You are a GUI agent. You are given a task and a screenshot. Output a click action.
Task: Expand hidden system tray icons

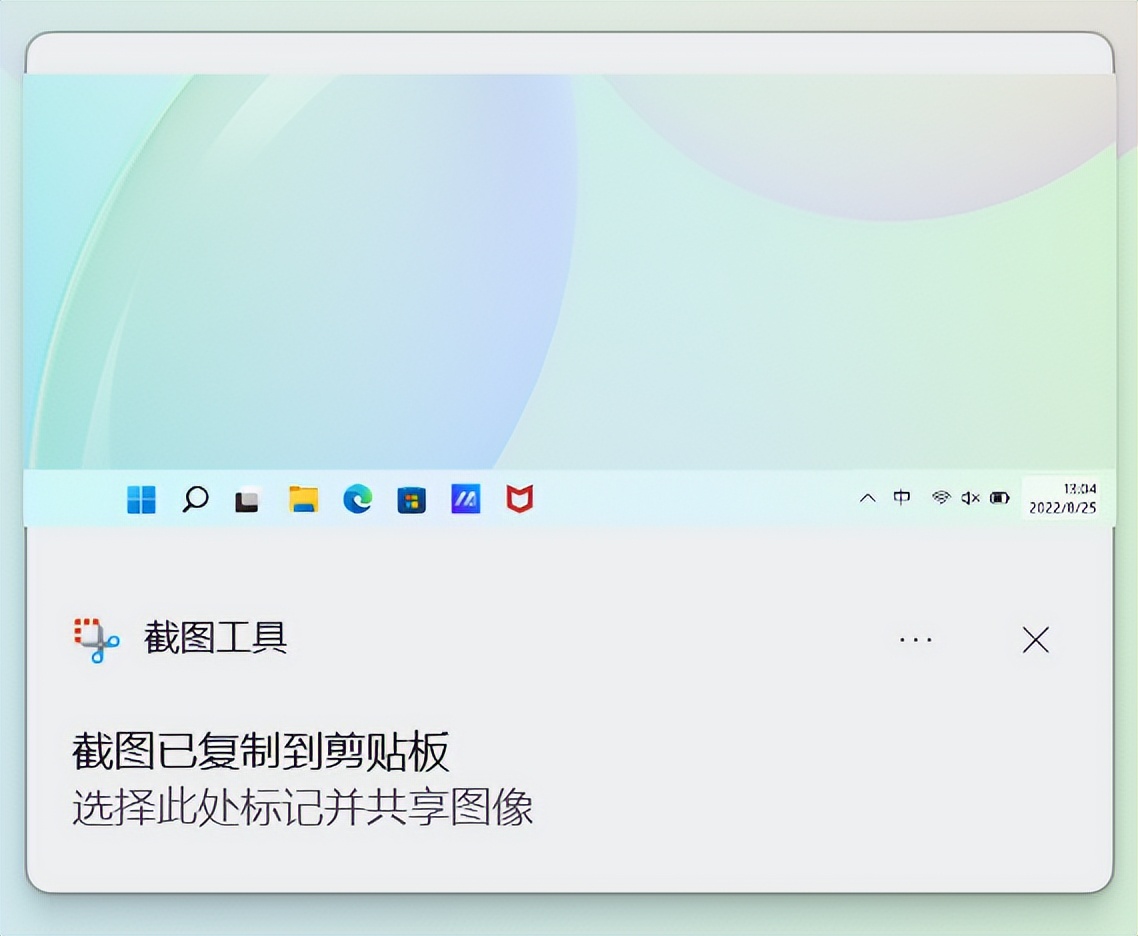(866, 497)
